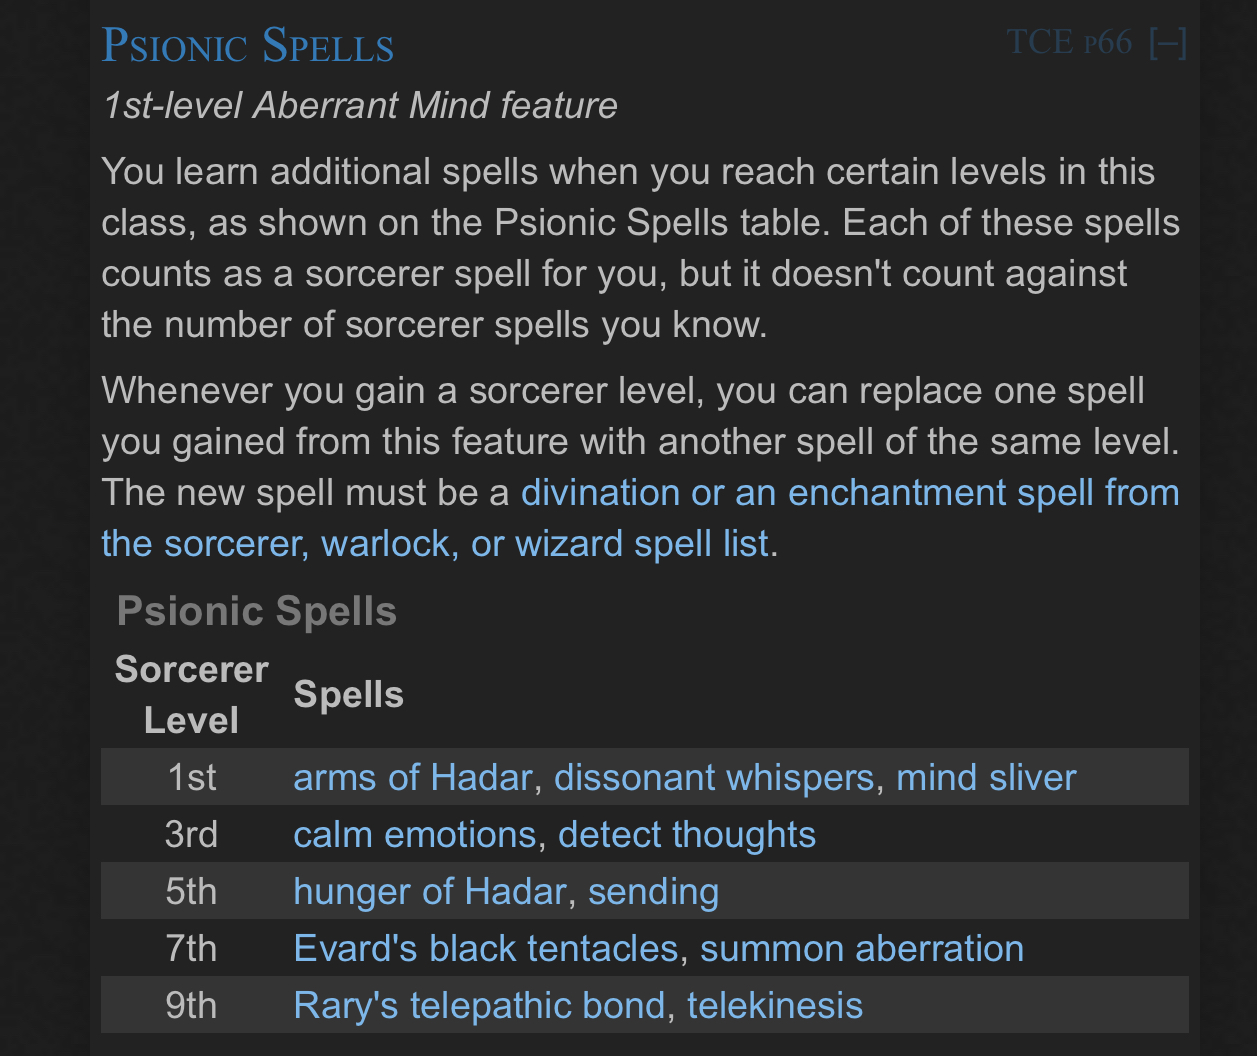Collapse the Psionic Spells section with [–]

1168,42
